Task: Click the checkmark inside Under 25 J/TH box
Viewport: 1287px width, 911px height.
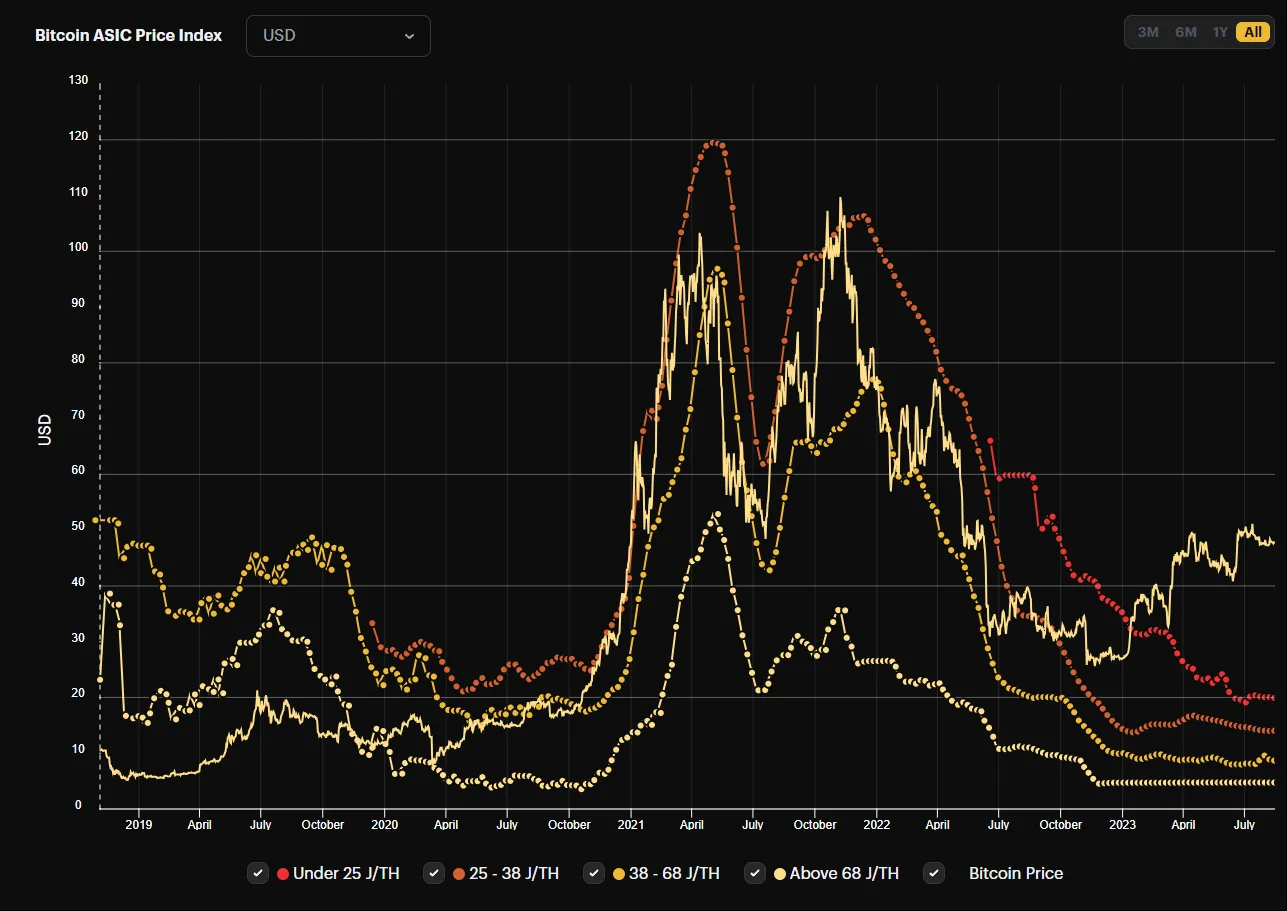Action: pyautogui.click(x=258, y=873)
